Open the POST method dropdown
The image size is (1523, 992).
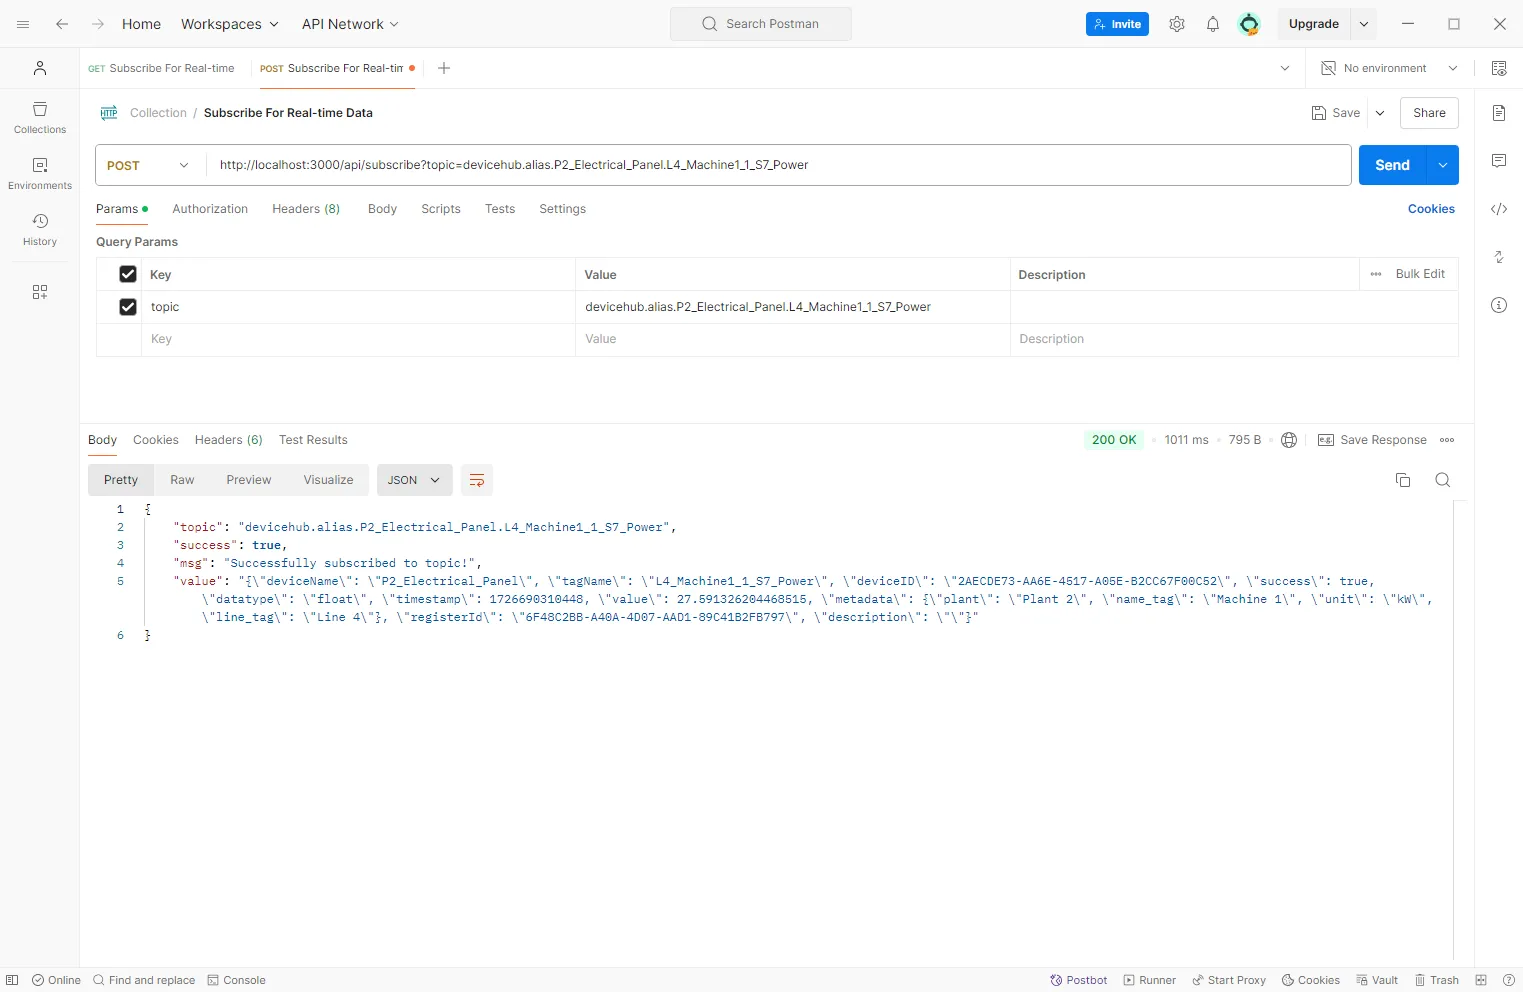pos(148,165)
